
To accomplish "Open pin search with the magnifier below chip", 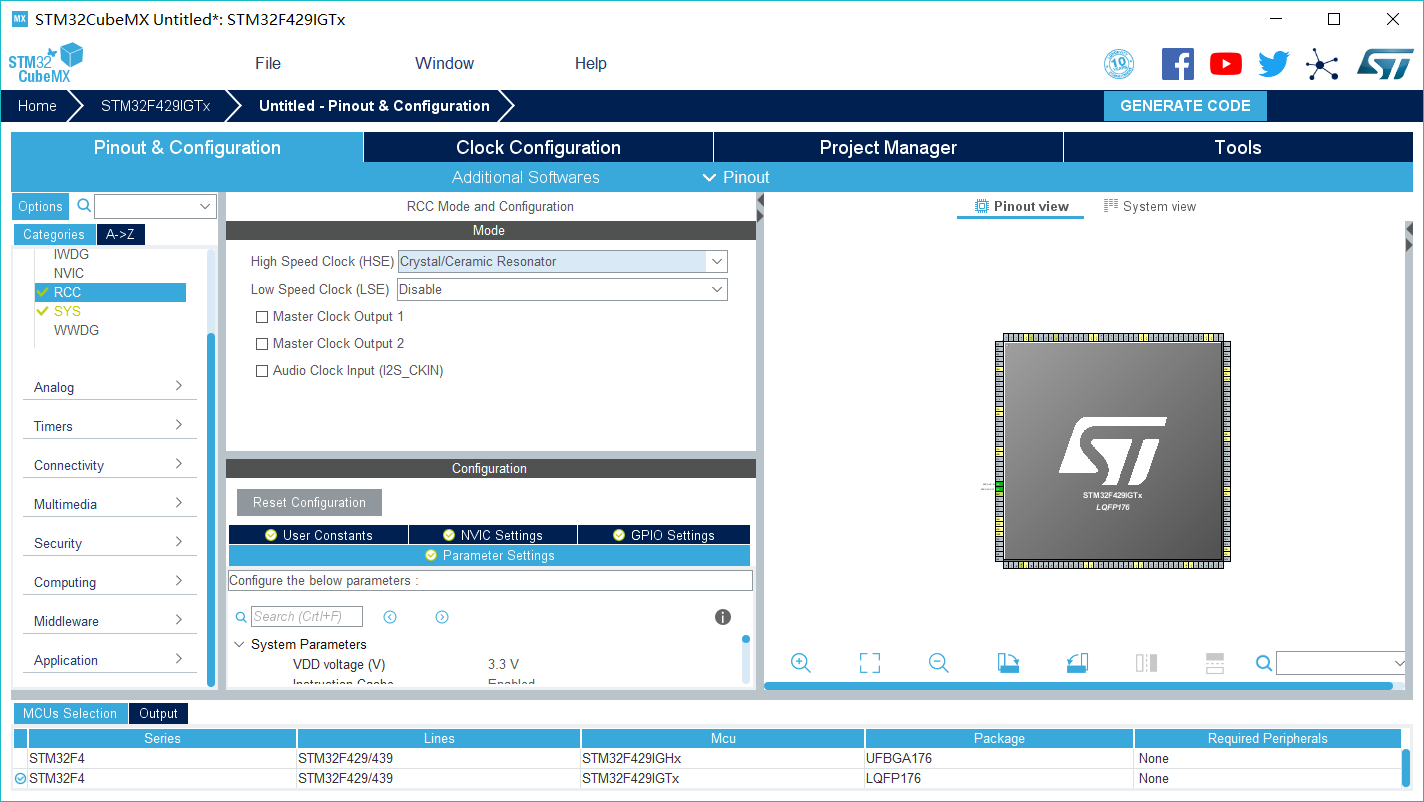I will 1263,663.
